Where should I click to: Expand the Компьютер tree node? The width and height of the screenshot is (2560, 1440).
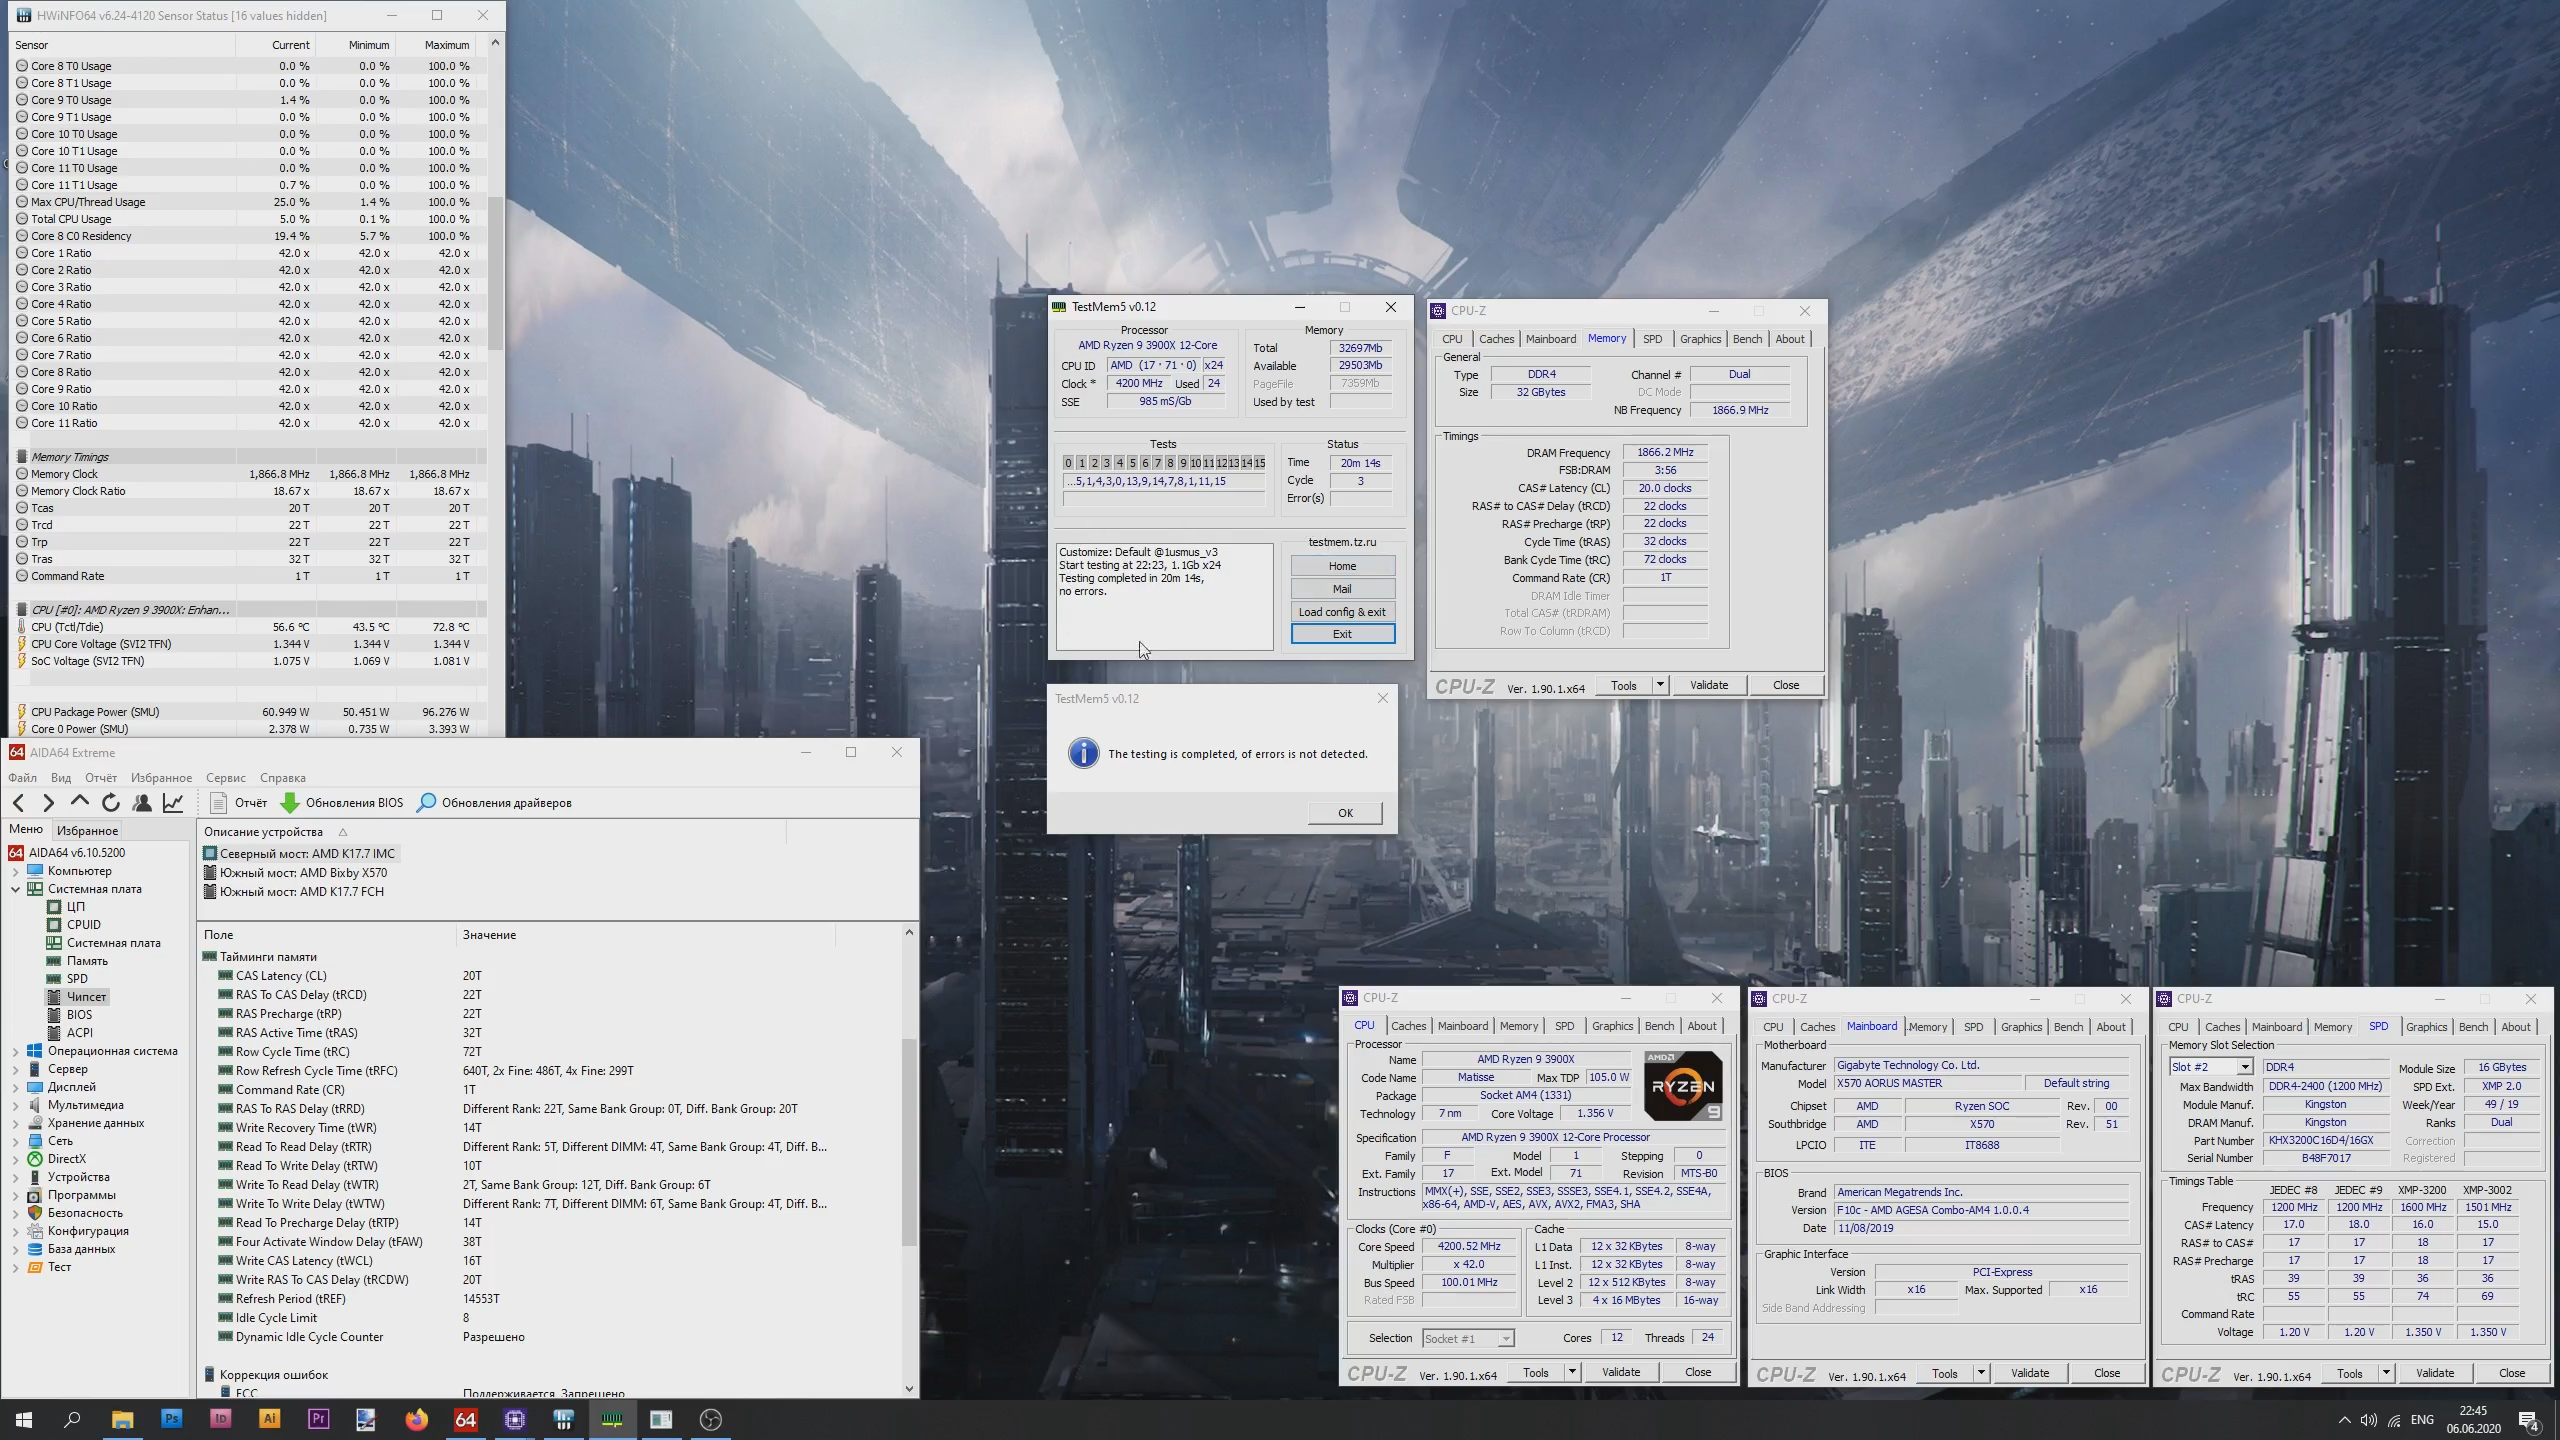(15, 871)
